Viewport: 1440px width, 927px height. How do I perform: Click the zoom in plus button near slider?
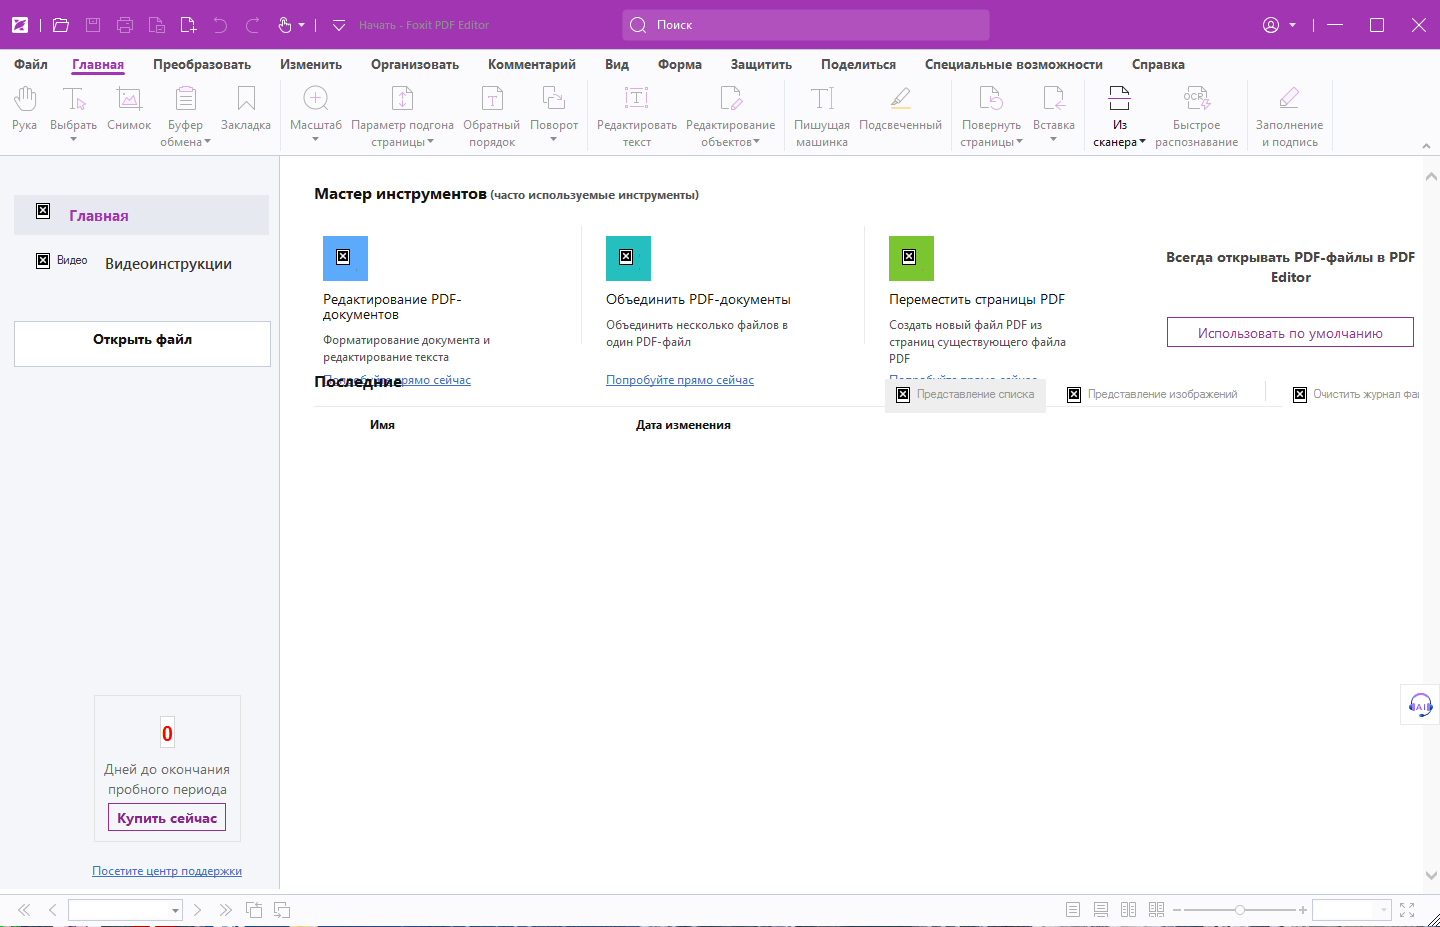click(x=1303, y=910)
